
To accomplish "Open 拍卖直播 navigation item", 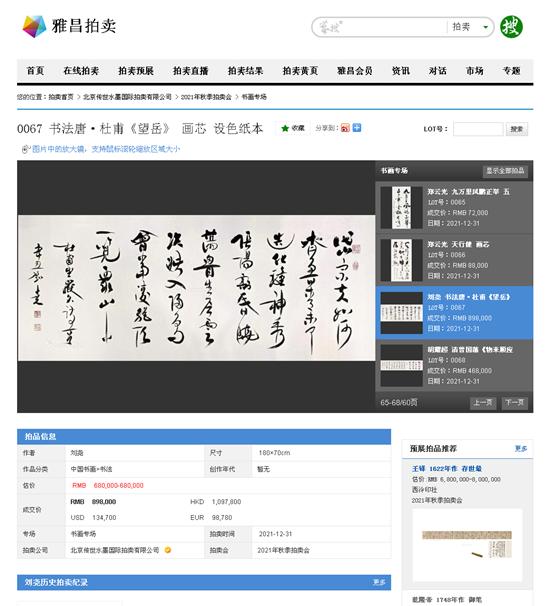I will tap(191, 71).
